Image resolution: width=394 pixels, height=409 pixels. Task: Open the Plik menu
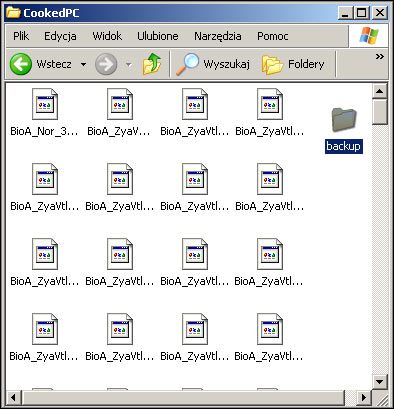tap(21, 36)
